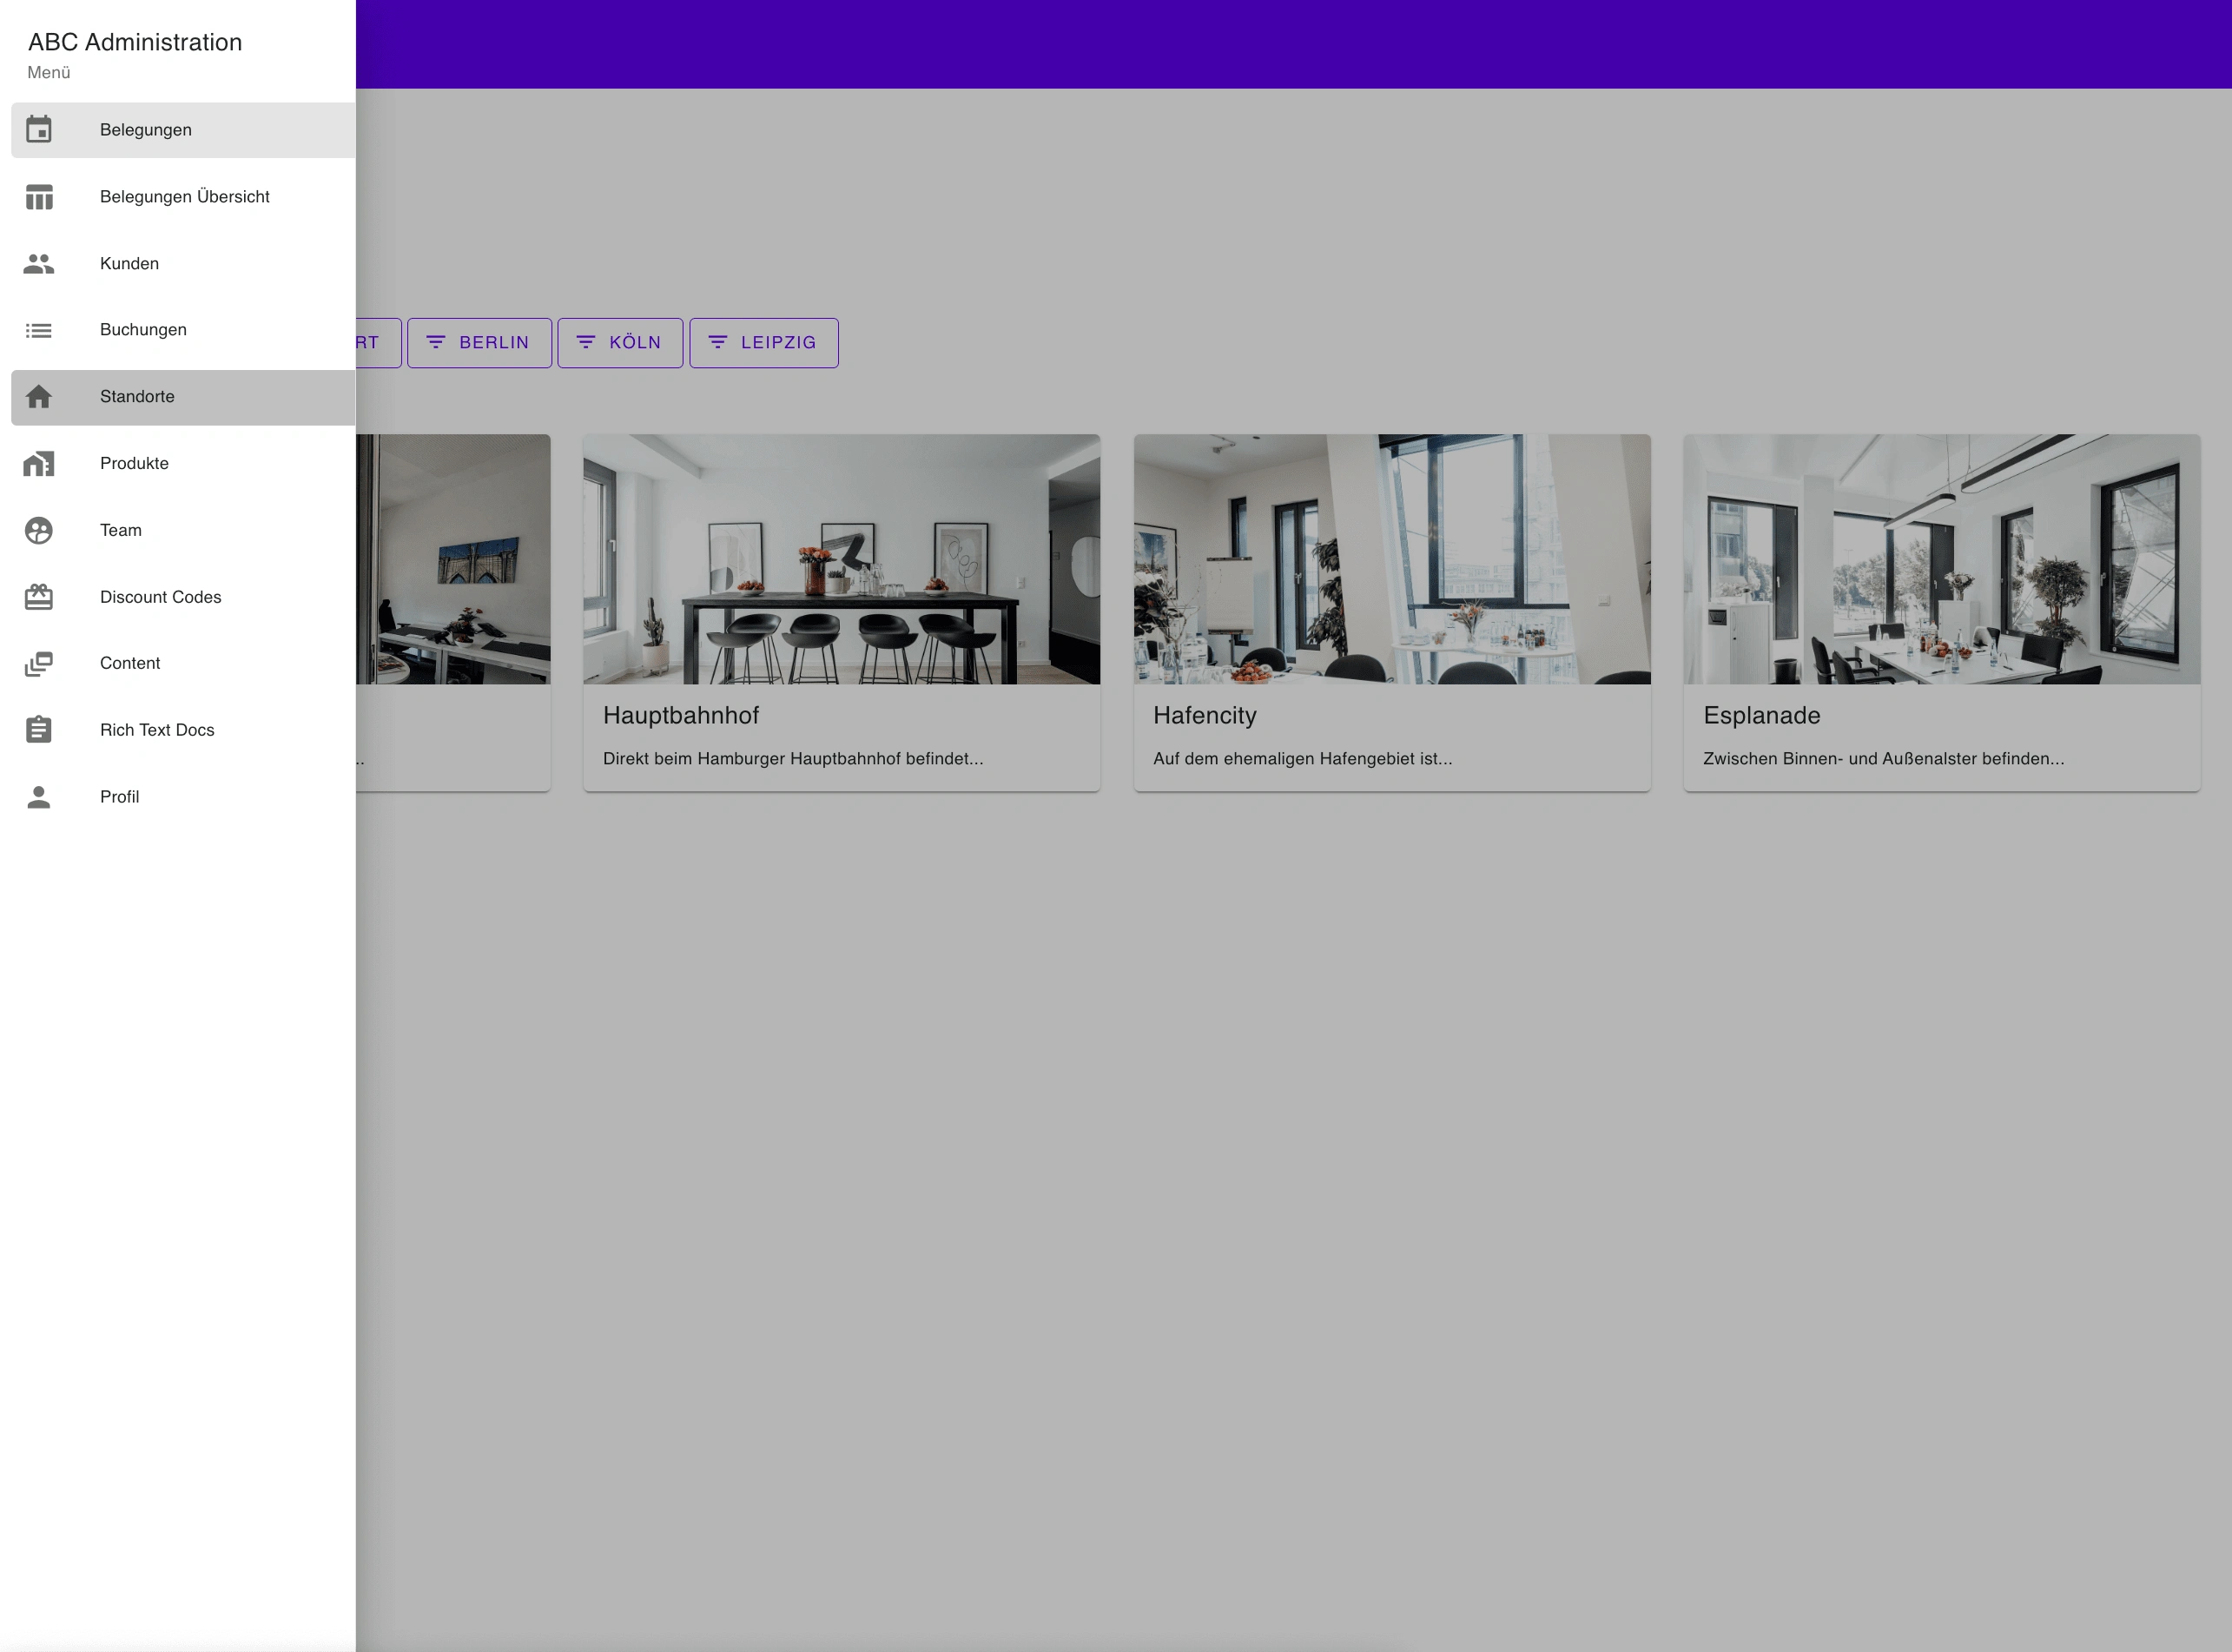Select the Kunden icon in menu

point(38,264)
